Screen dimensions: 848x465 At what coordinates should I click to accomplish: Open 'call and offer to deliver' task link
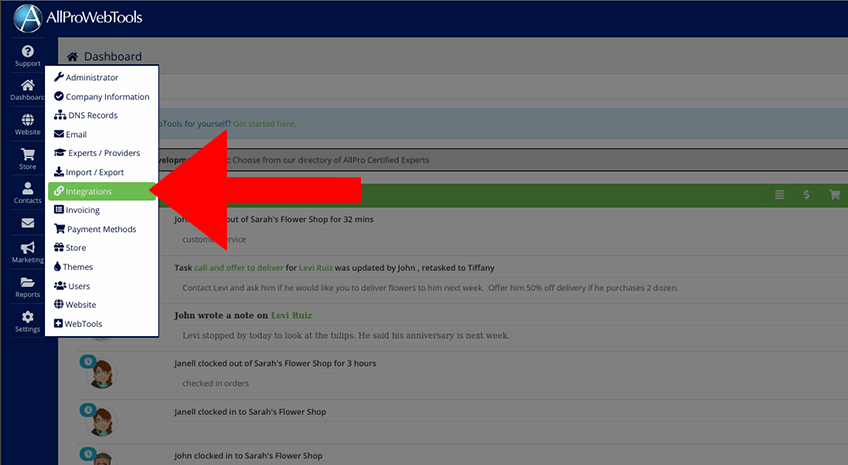[x=238, y=268]
